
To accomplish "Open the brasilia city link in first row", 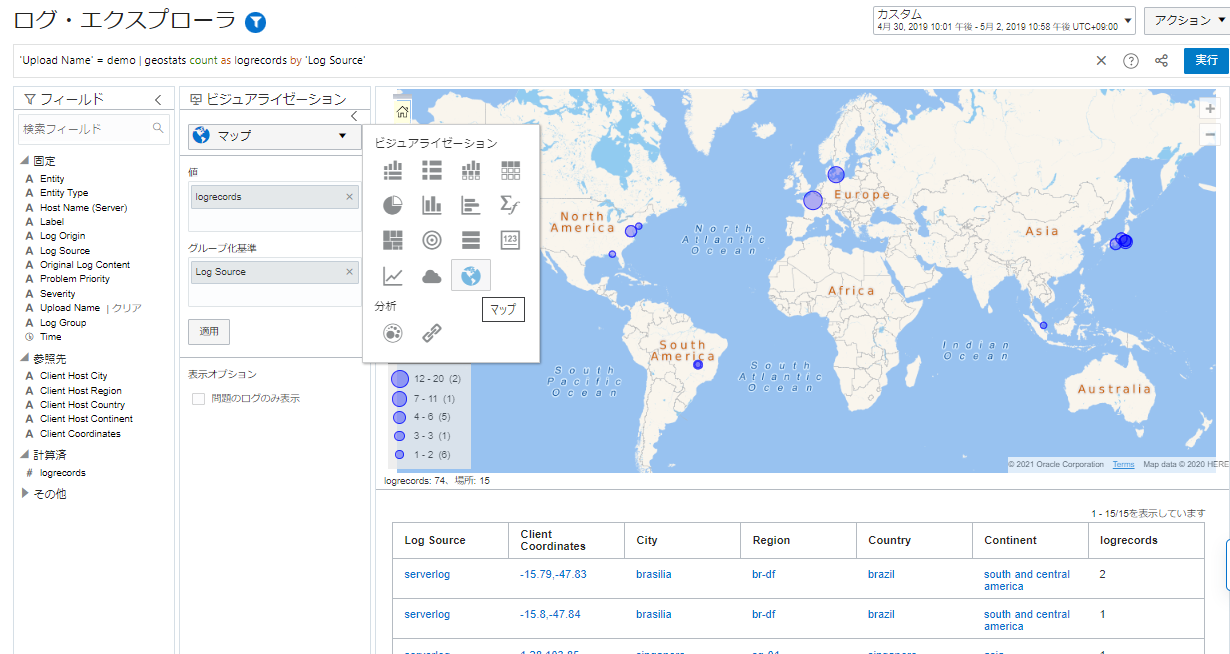I will click(x=654, y=574).
